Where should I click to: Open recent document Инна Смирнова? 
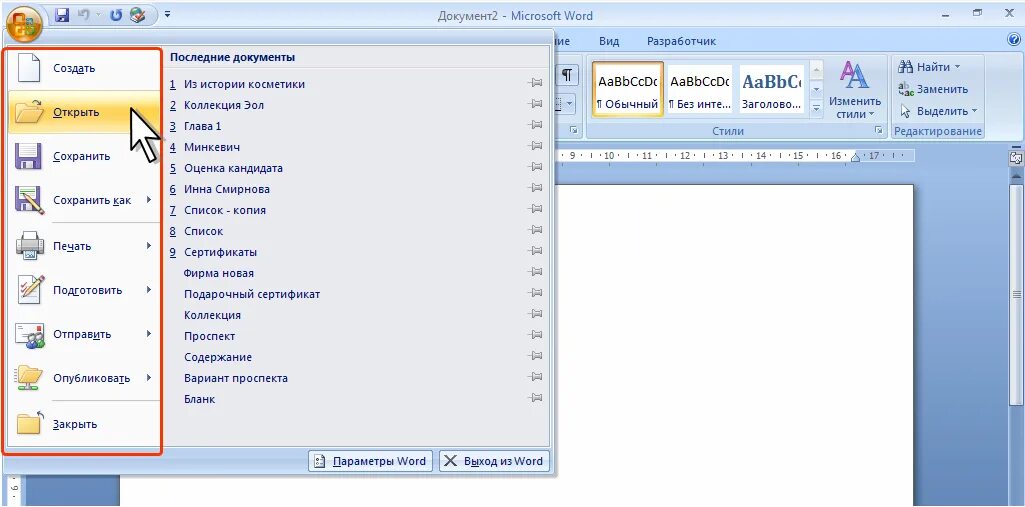pyautogui.click(x=227, y=189)
